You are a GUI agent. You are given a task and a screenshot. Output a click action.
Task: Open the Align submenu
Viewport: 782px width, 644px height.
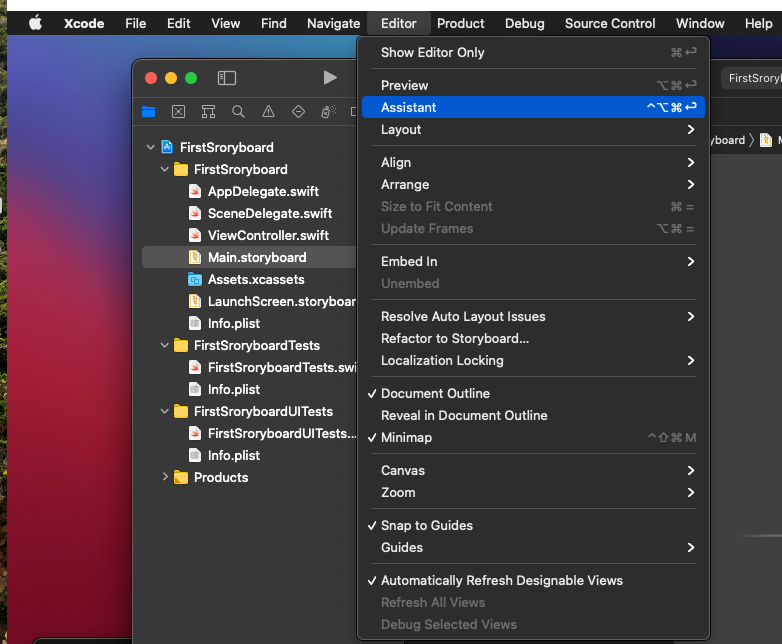[533, 162]
